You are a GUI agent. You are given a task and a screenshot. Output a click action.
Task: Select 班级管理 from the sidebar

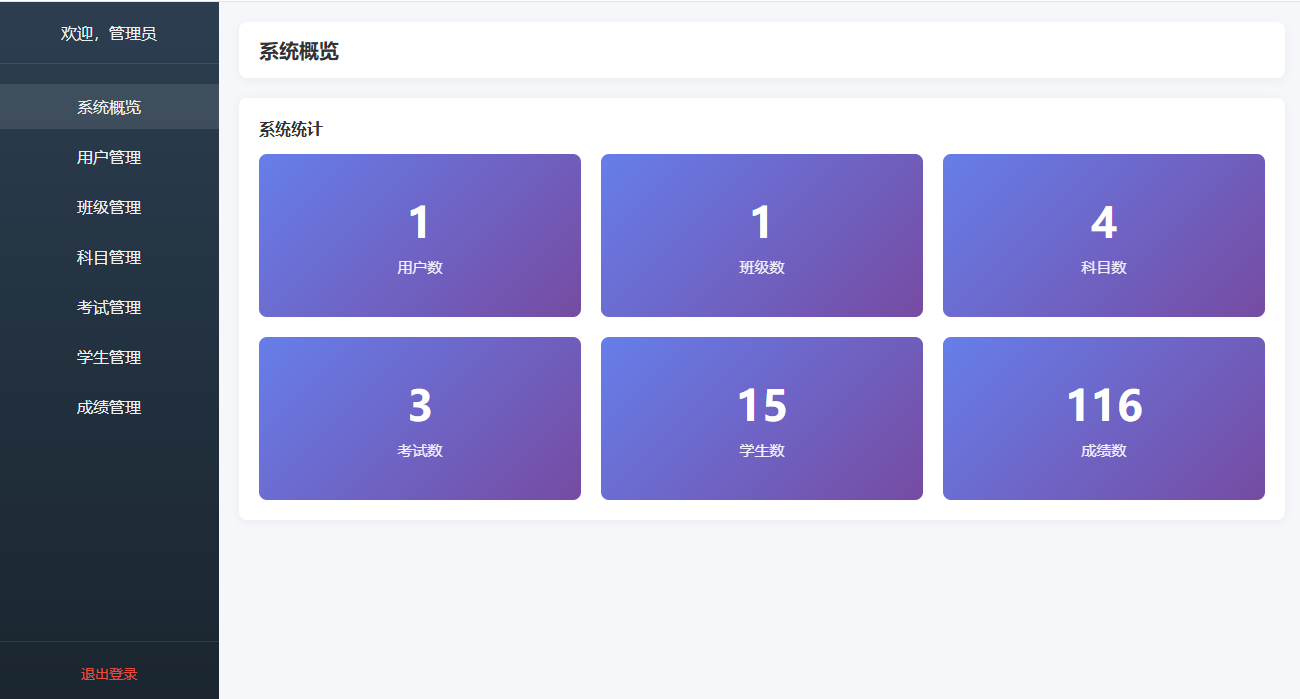click(109, 207)
